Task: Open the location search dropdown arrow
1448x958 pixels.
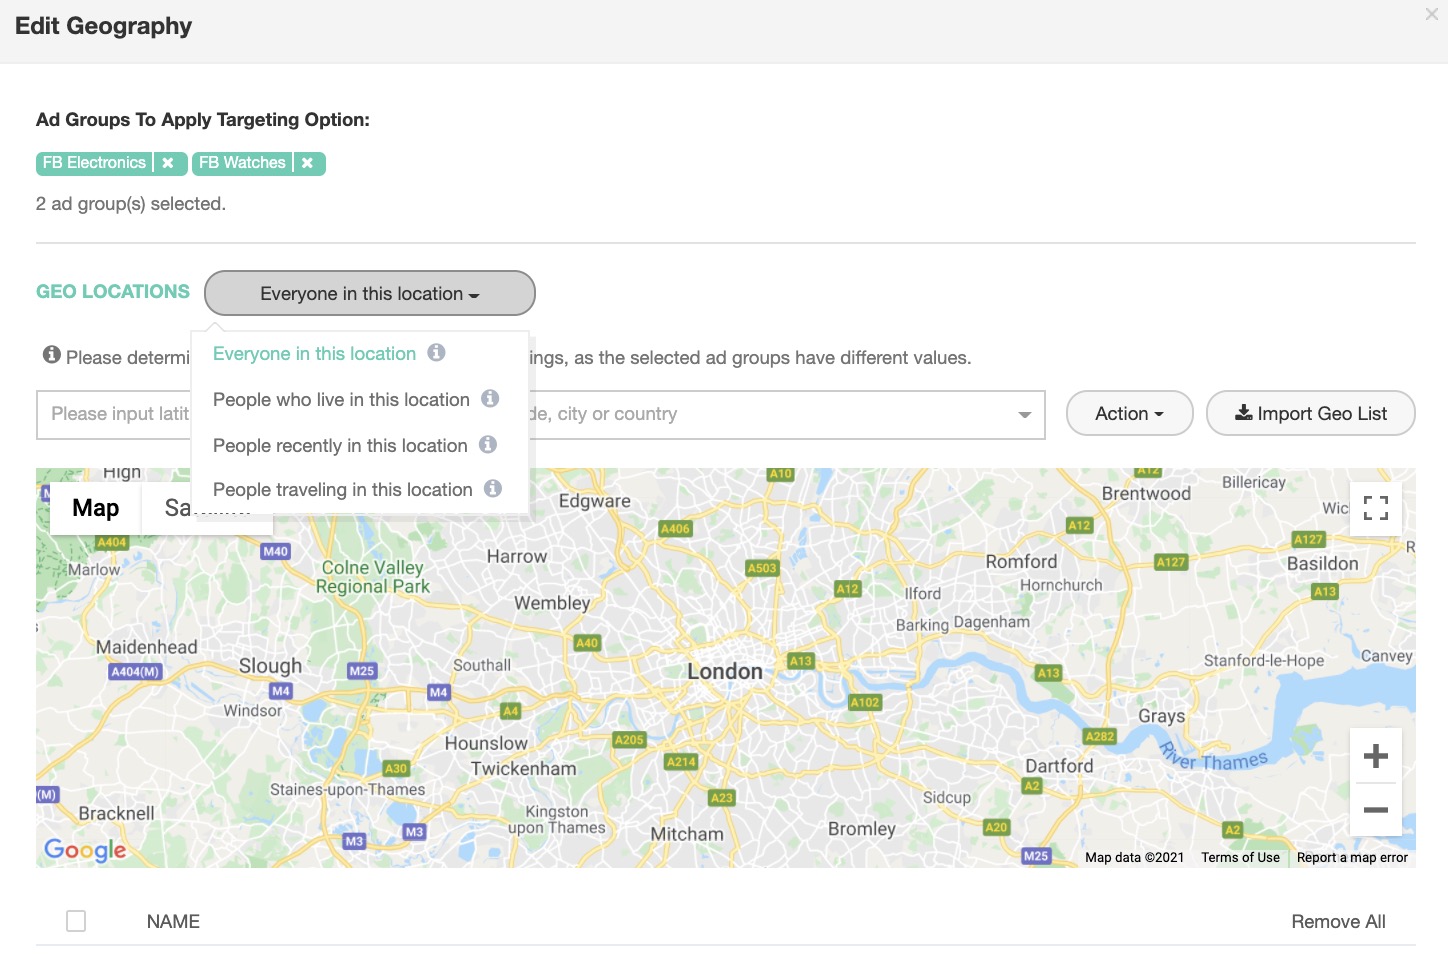Action: point(1024,415)
